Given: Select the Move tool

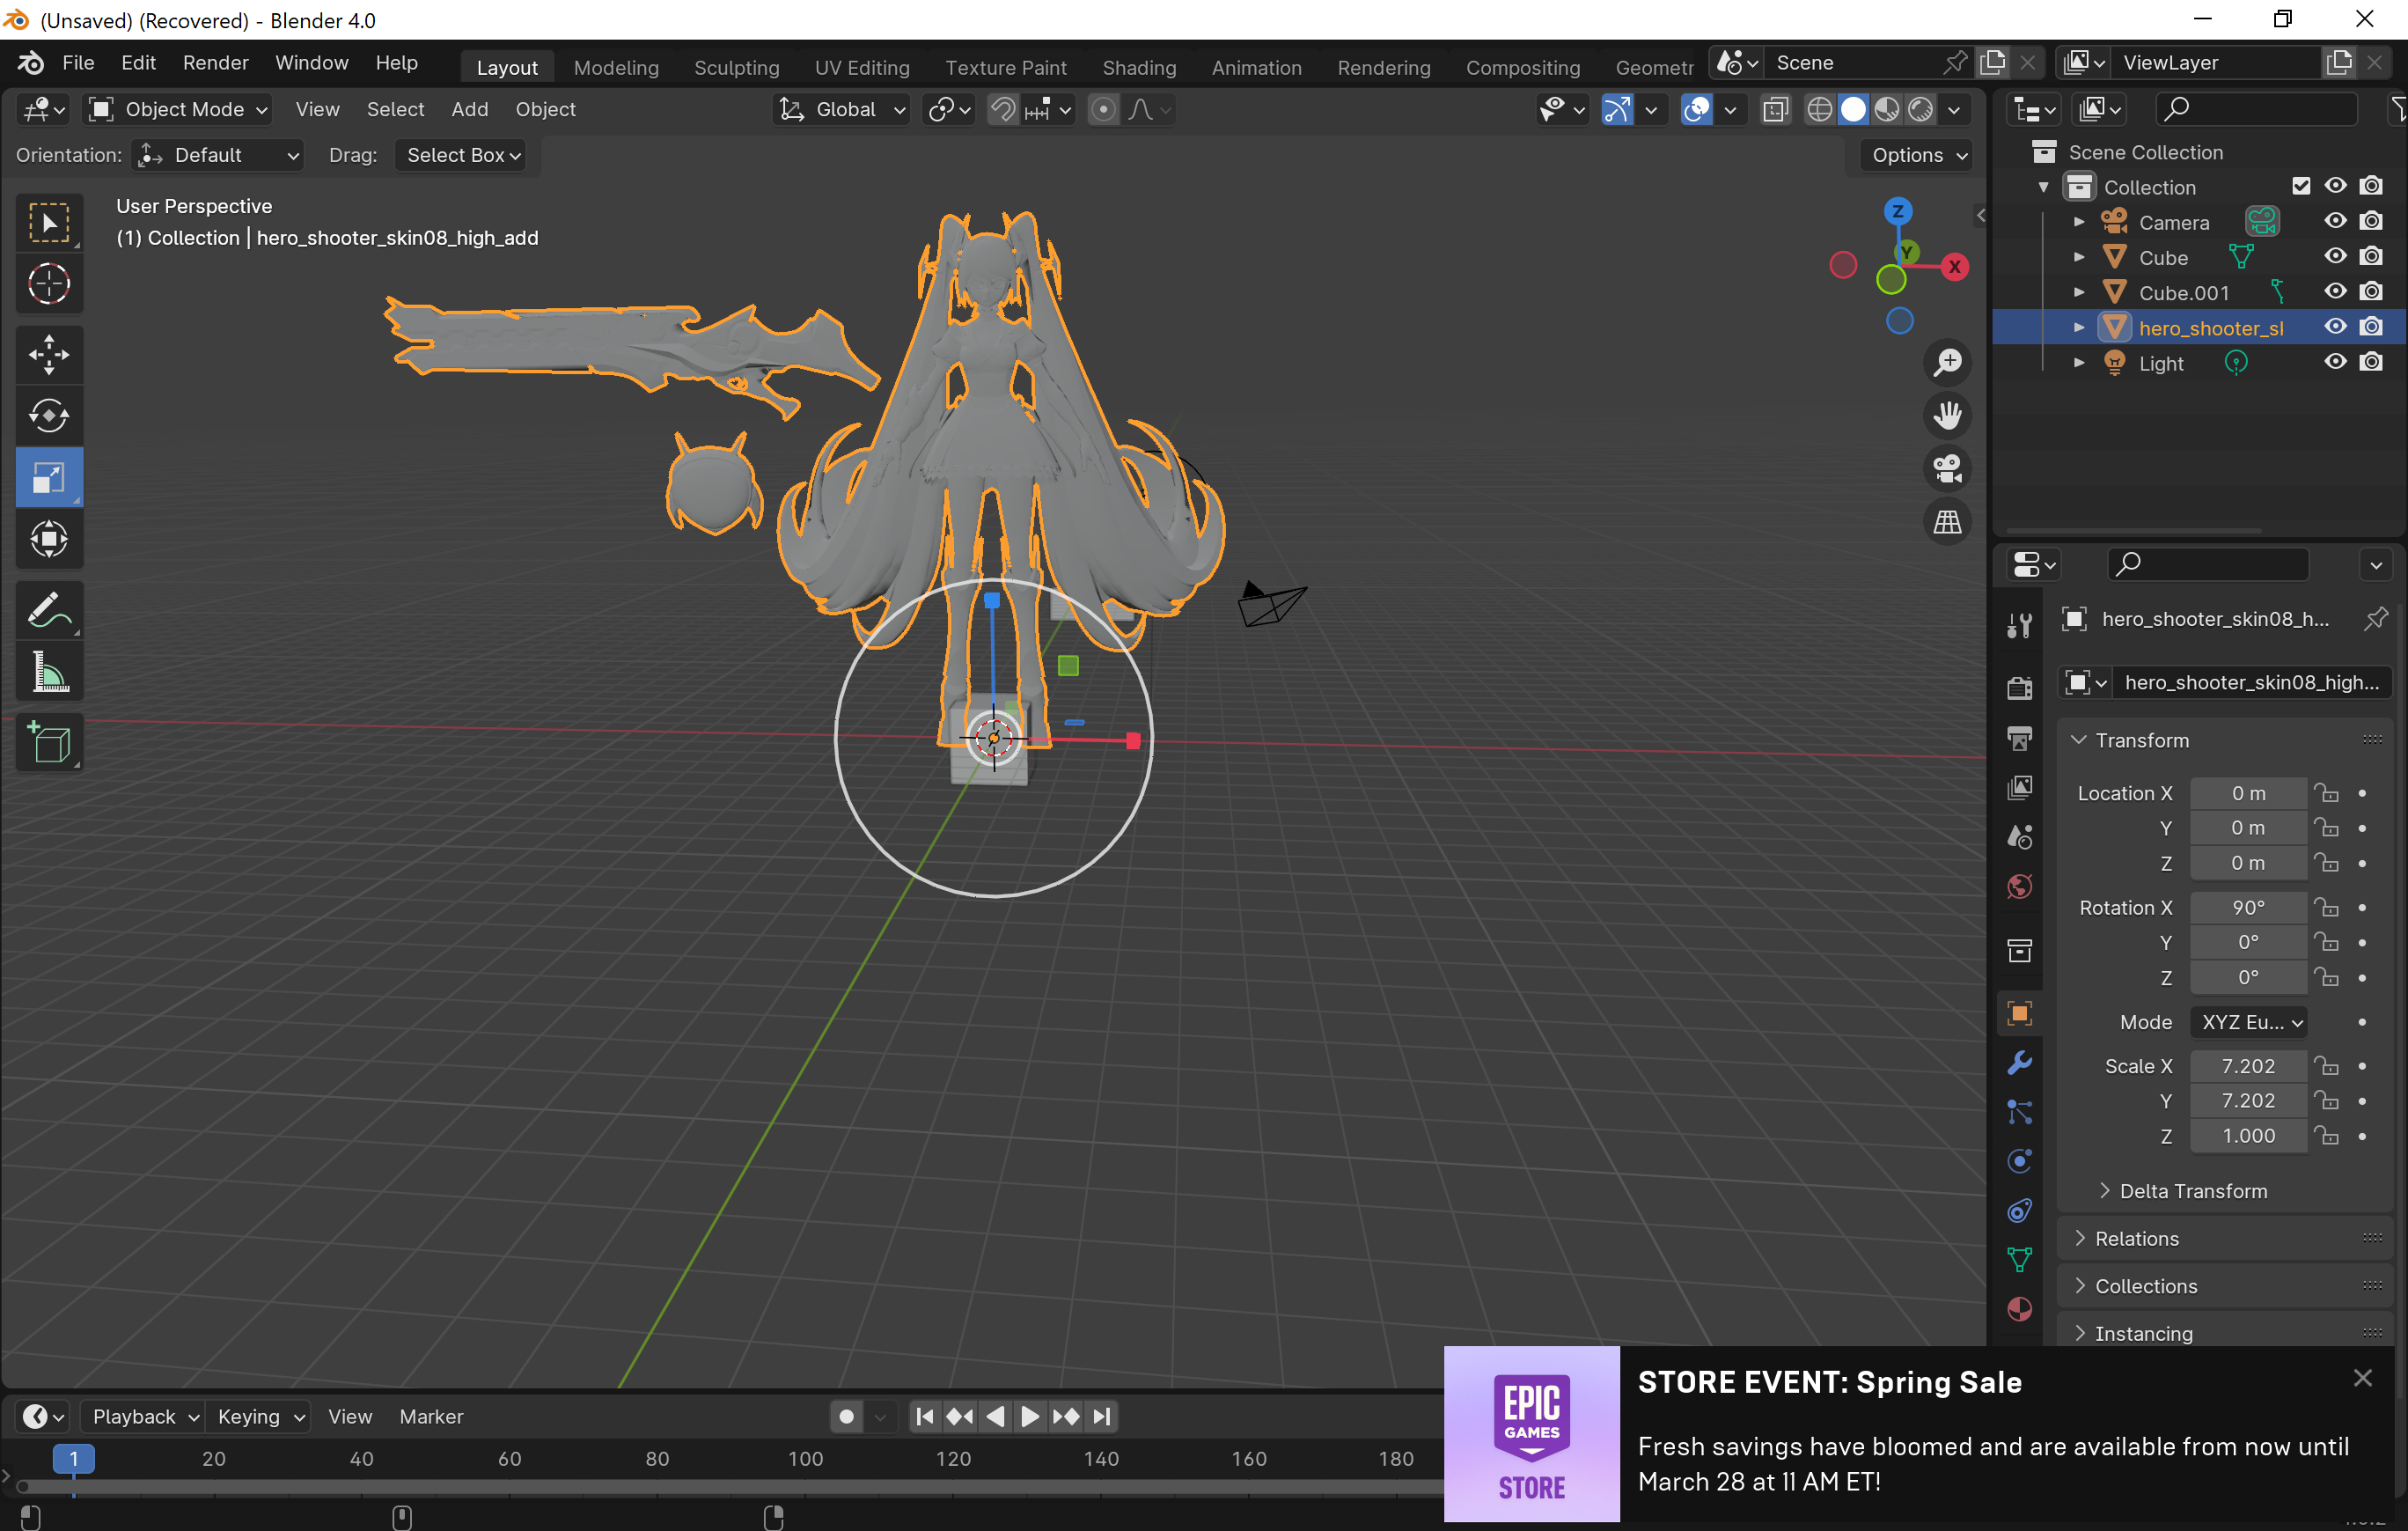Looking at the screenshot, I should pyautogui.click(x=49, y=354).
